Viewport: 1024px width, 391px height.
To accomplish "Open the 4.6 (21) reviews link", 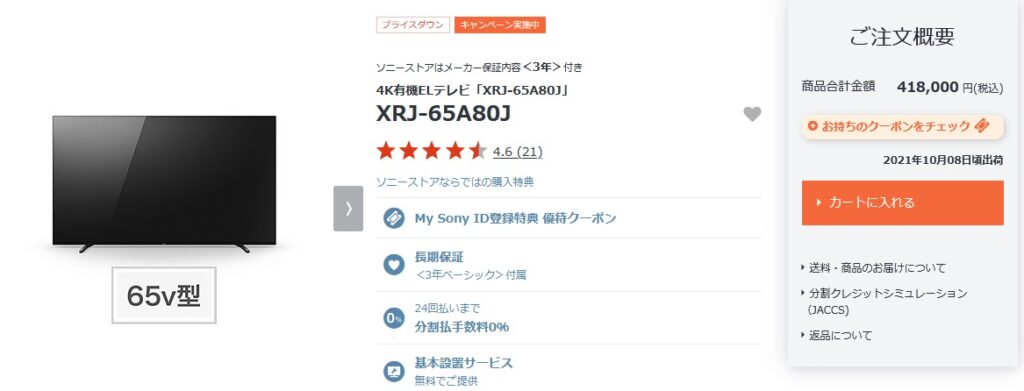I will pos(517,152).
